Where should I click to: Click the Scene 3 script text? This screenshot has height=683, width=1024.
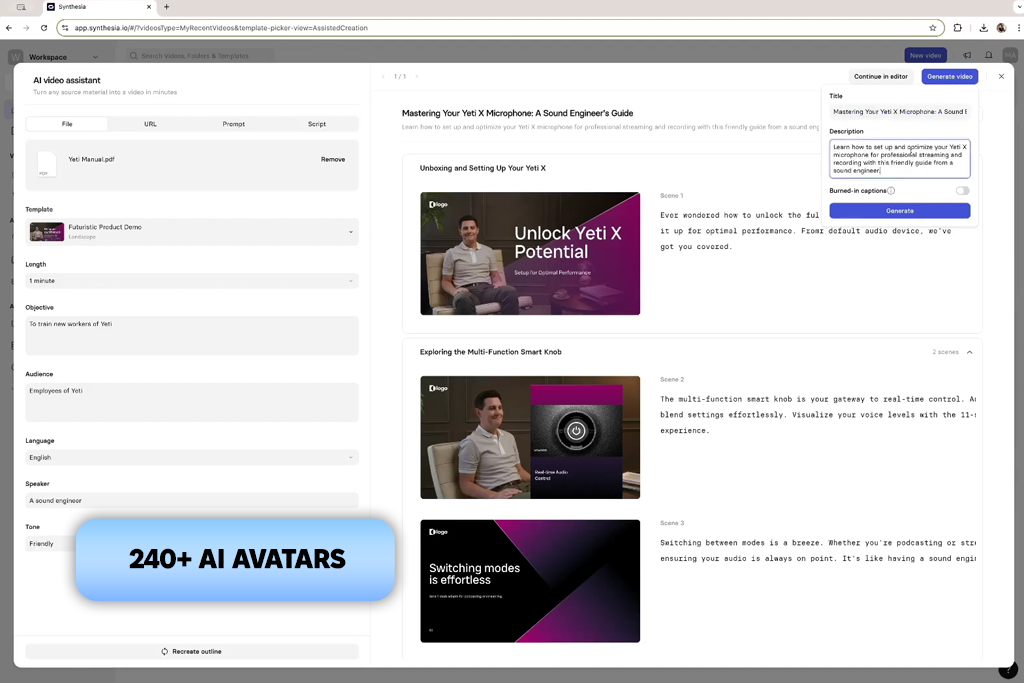(x=818, y=550)
